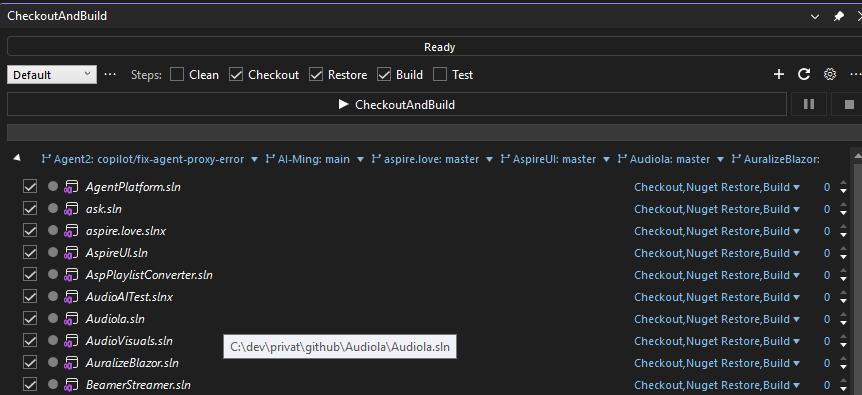Uncheck the AspireUI.sln checkbox
This screenshot has width=862, height=395.
click(x=30, y=253)
